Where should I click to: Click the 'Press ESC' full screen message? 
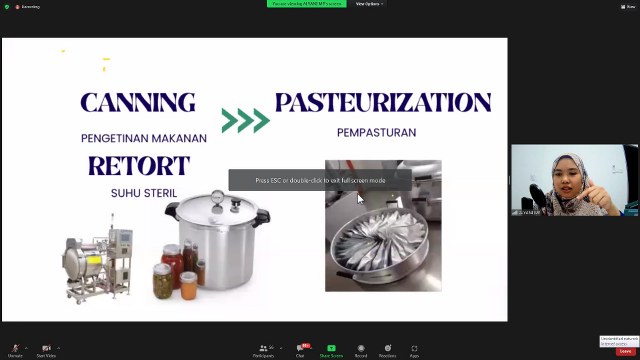pos(320,180)
